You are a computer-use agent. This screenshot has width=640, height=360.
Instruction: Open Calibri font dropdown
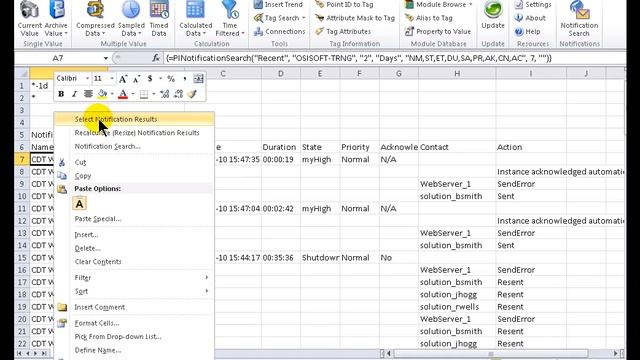(87, 78)
